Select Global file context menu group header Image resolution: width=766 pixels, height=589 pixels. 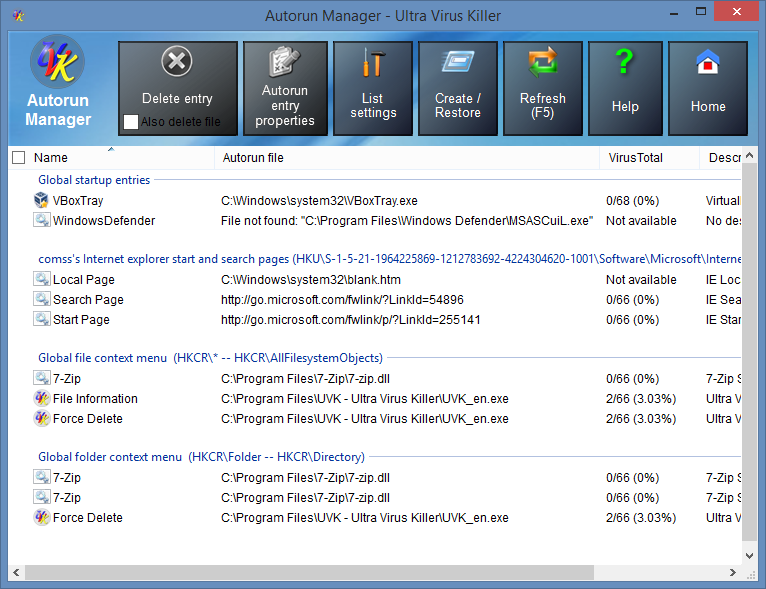[x=210, y=358]
